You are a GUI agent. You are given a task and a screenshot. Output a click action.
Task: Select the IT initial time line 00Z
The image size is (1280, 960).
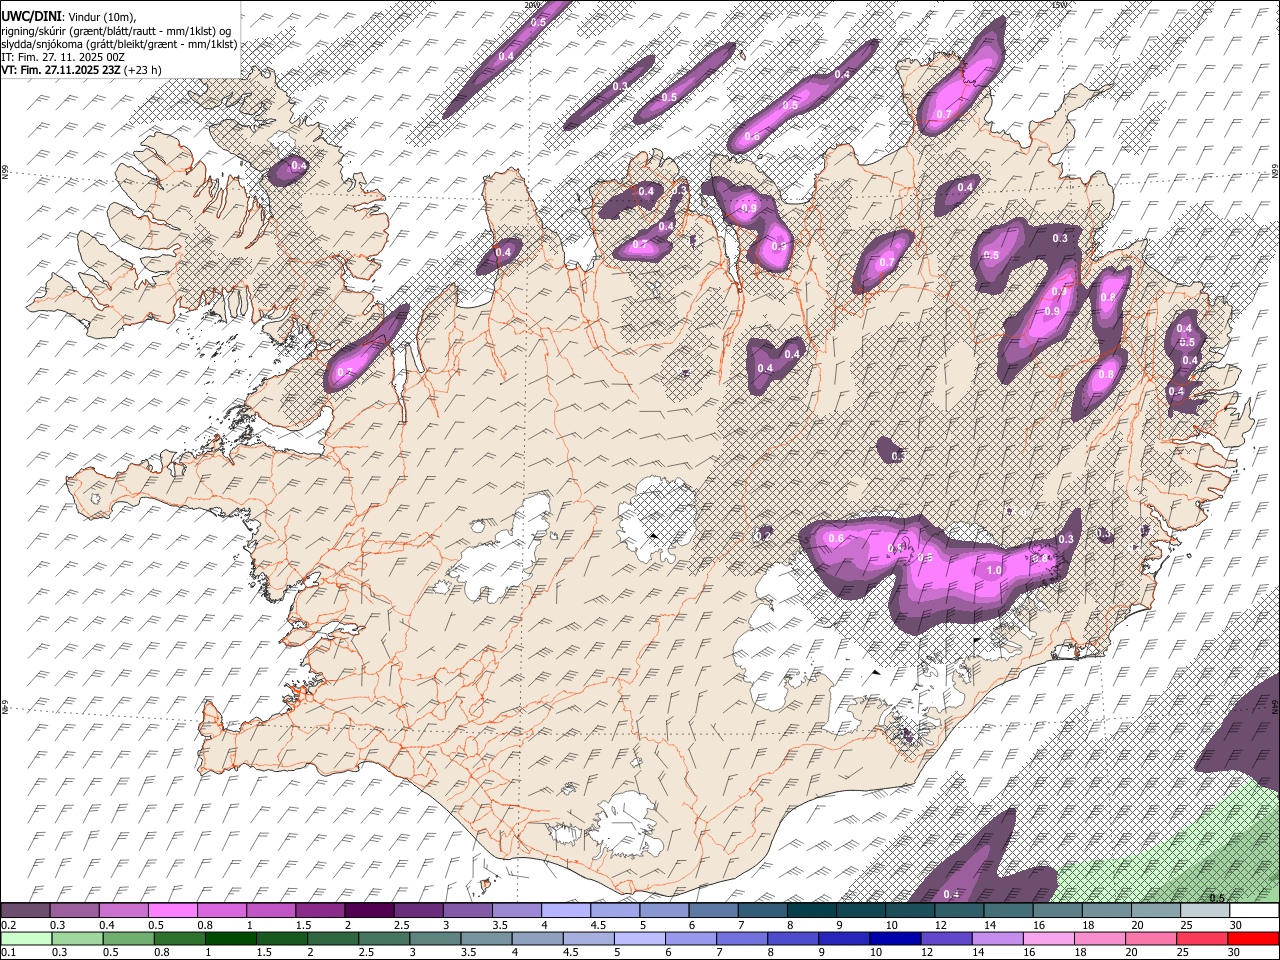[x=63, y=57]
